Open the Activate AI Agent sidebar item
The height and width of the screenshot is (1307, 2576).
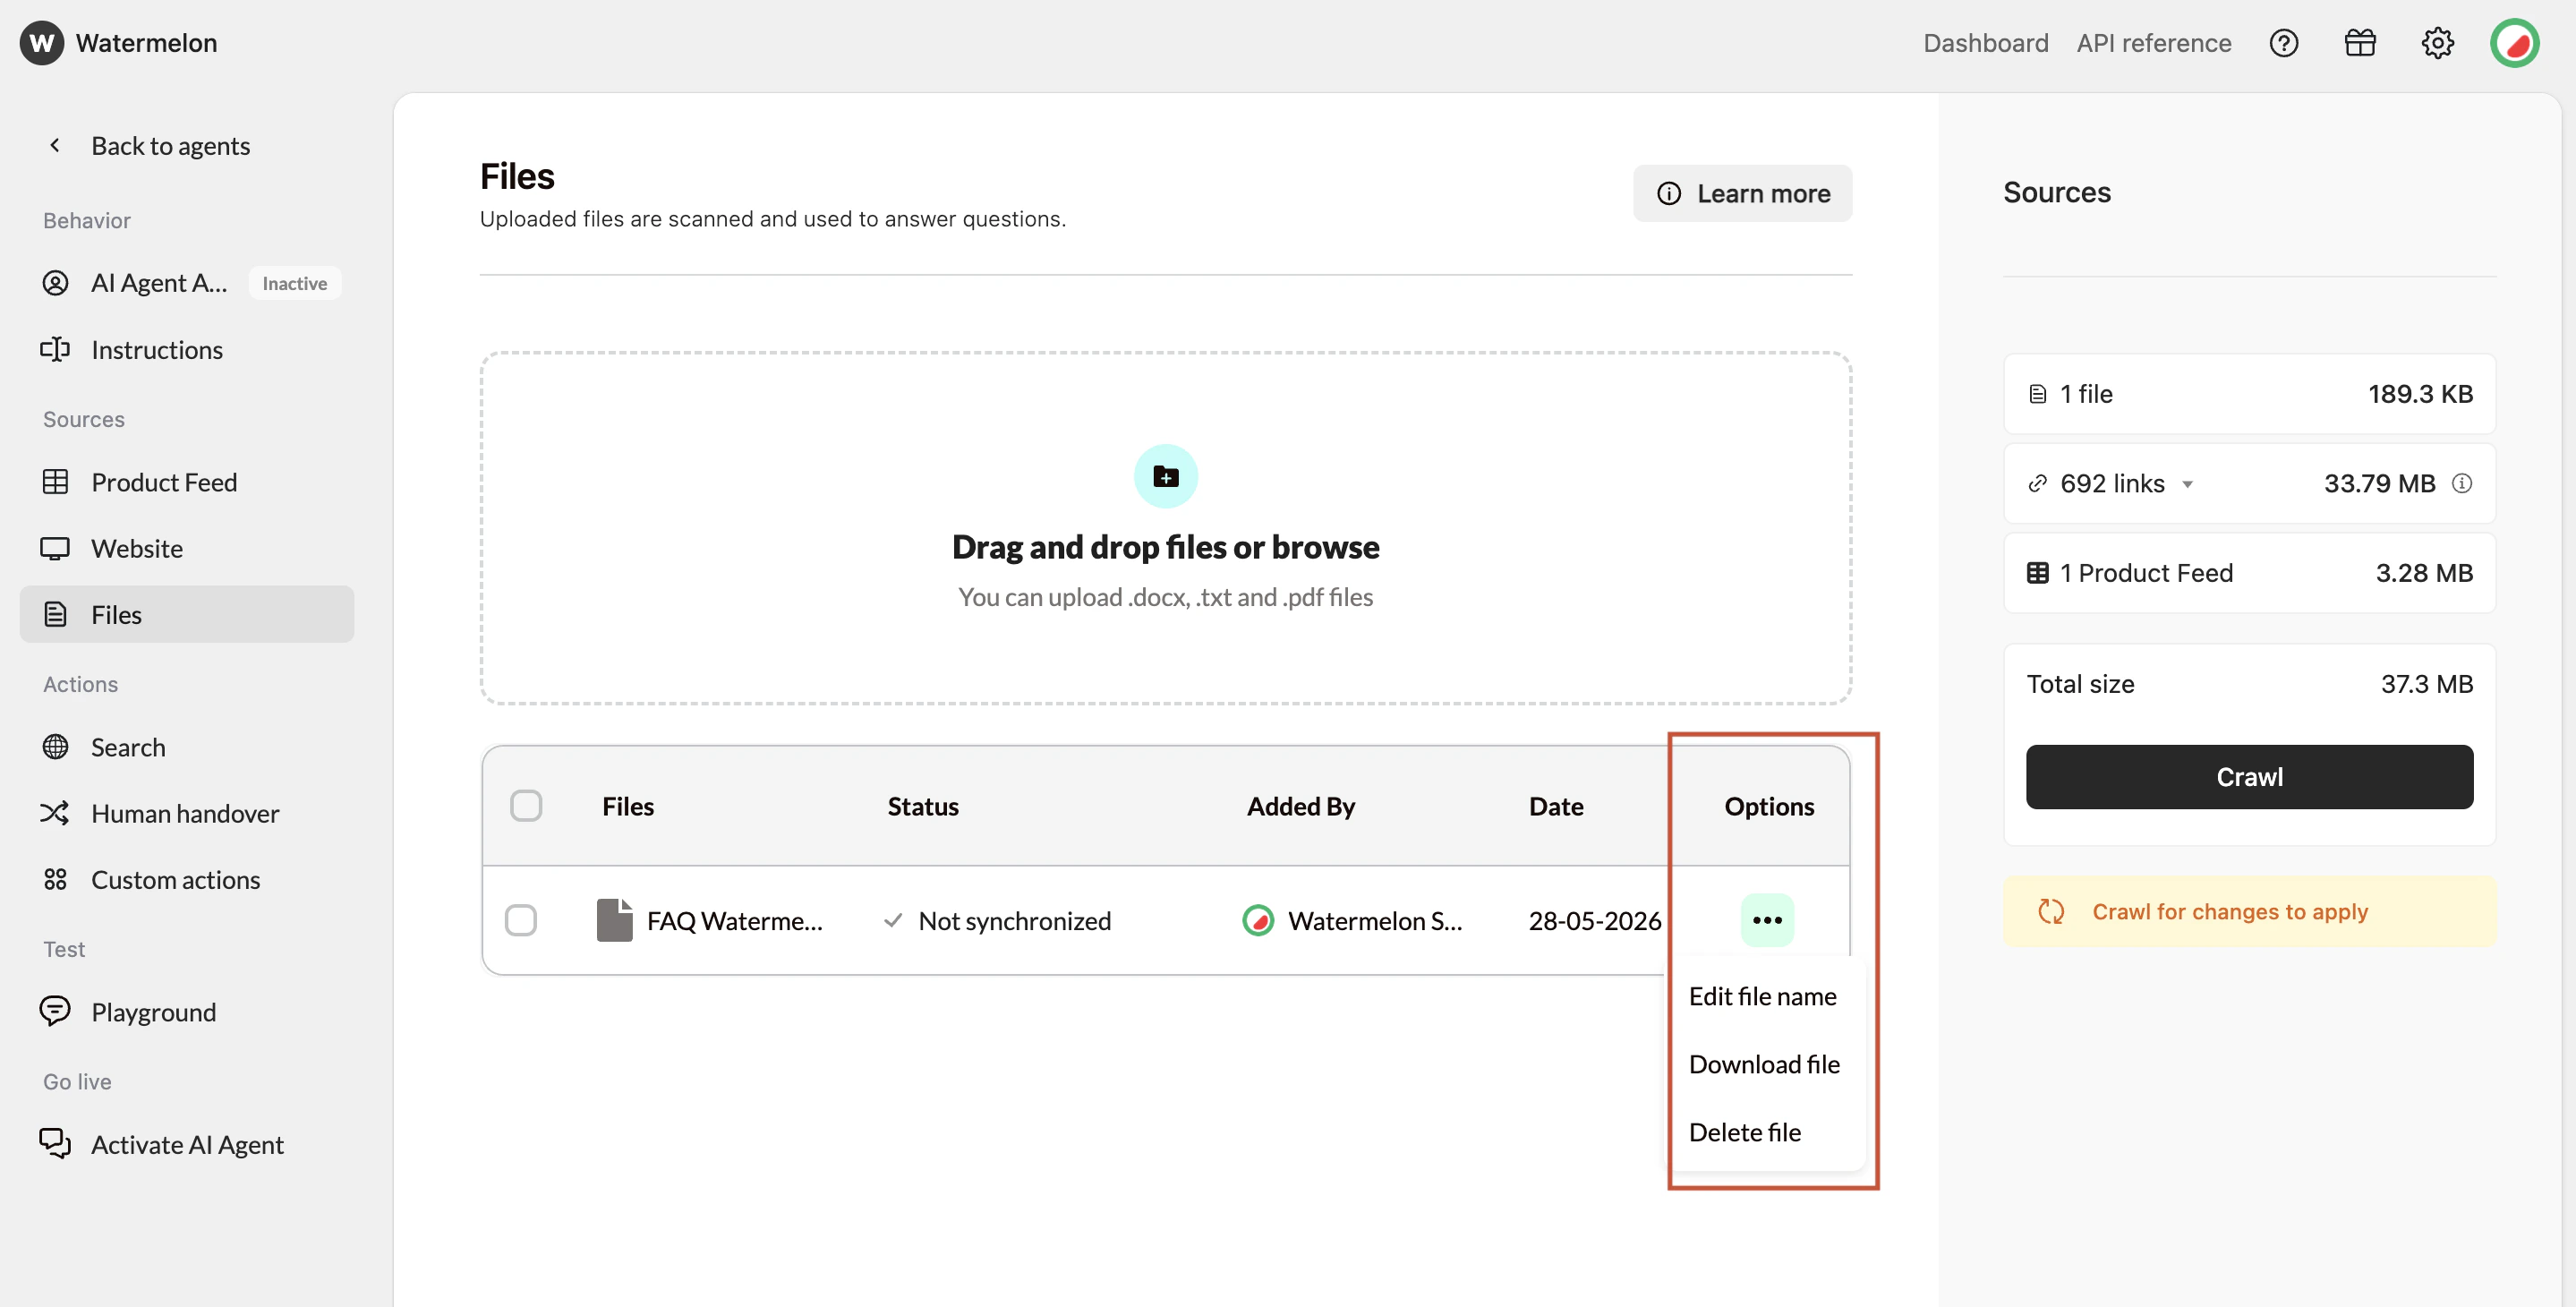(187, 1143)
